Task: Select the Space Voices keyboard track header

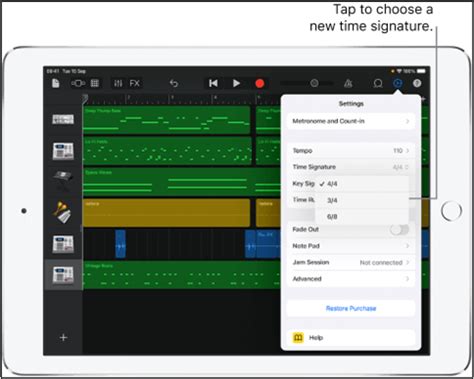Action: 63,180
